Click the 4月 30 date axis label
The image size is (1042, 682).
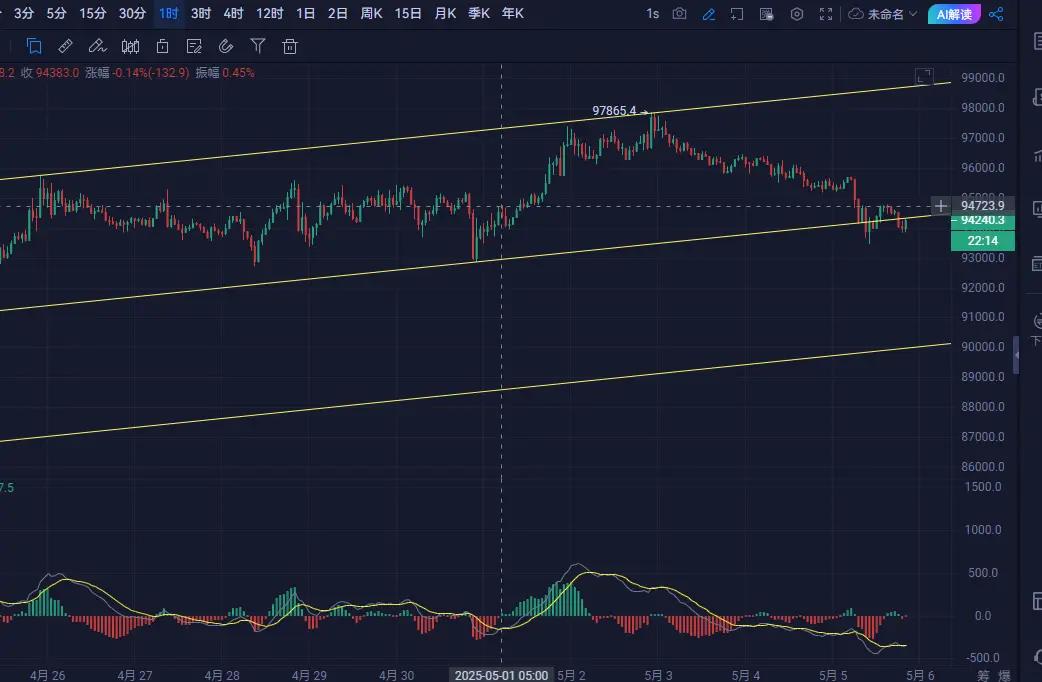tap(396, 675)
